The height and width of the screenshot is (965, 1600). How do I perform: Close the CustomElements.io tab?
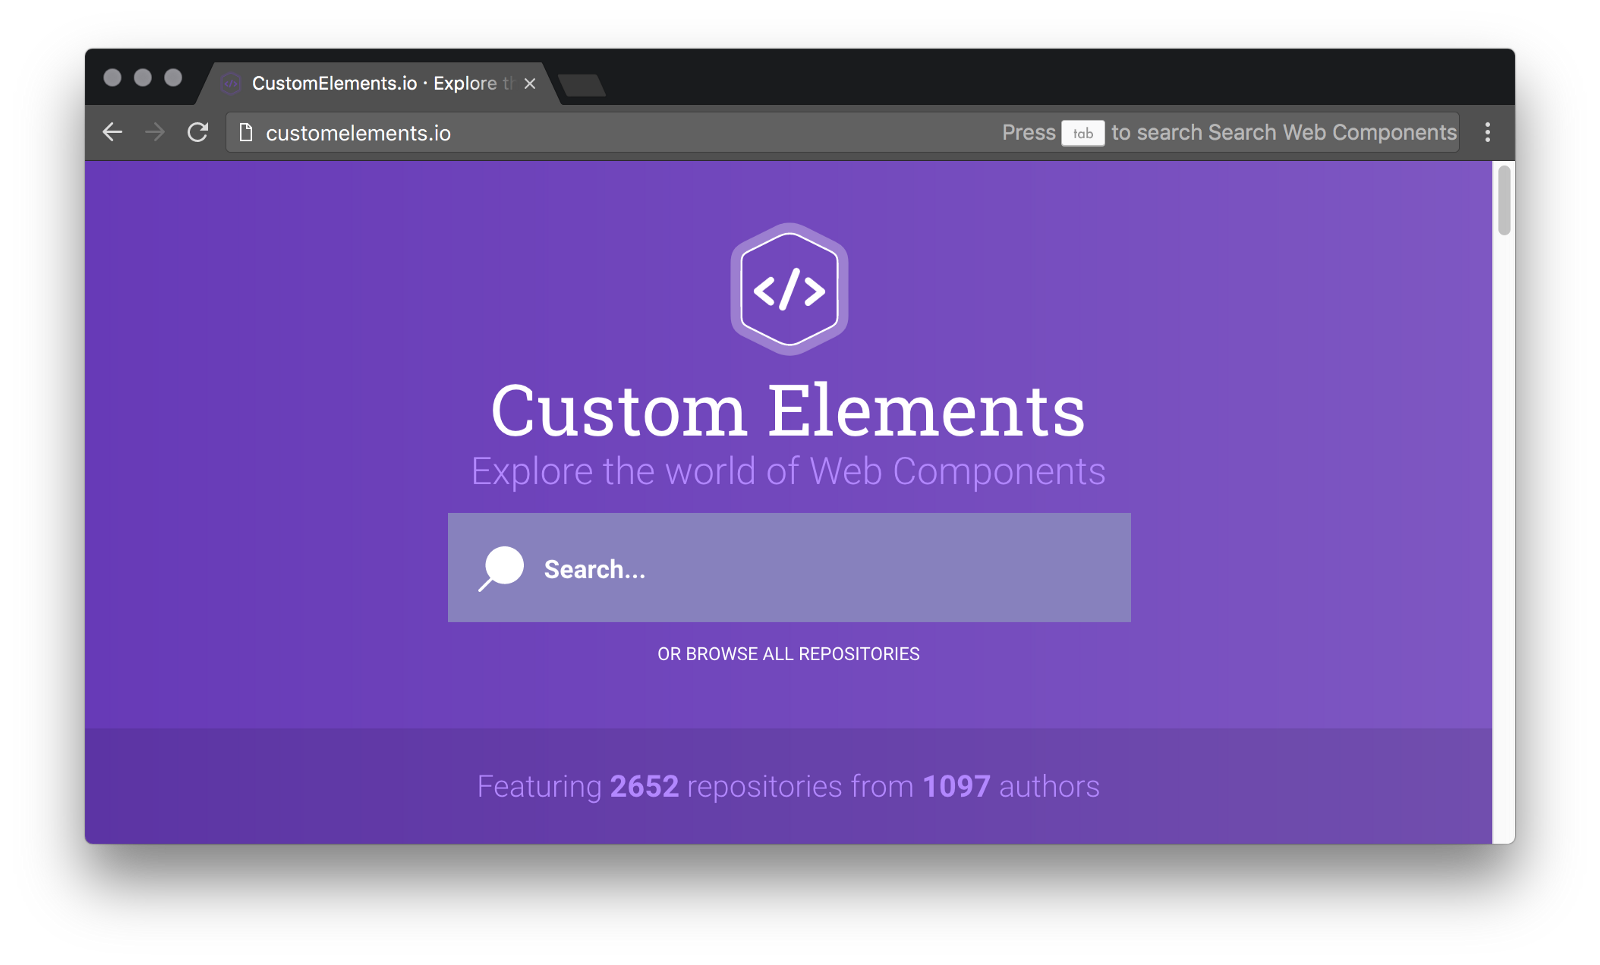(530, 84)
